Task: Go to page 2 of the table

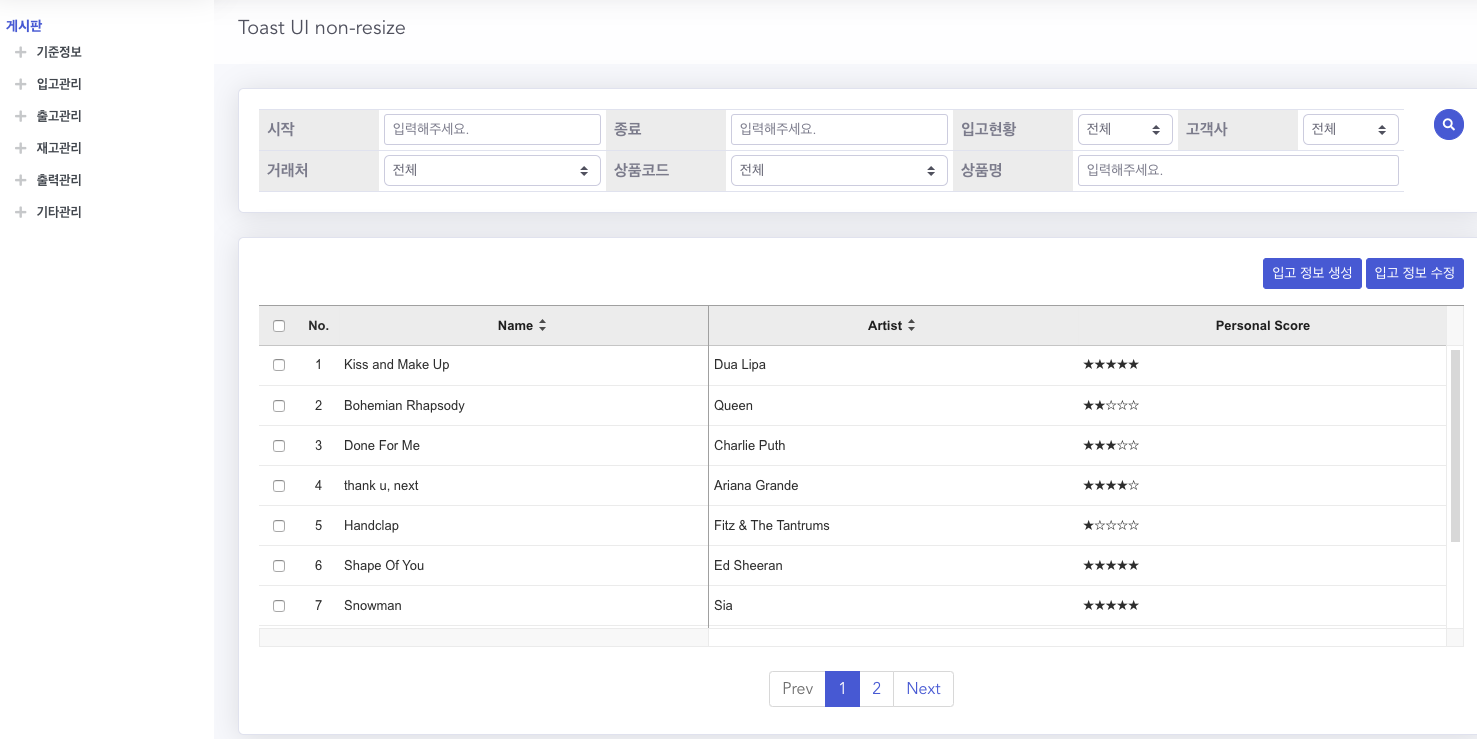Action: (876, 688)
